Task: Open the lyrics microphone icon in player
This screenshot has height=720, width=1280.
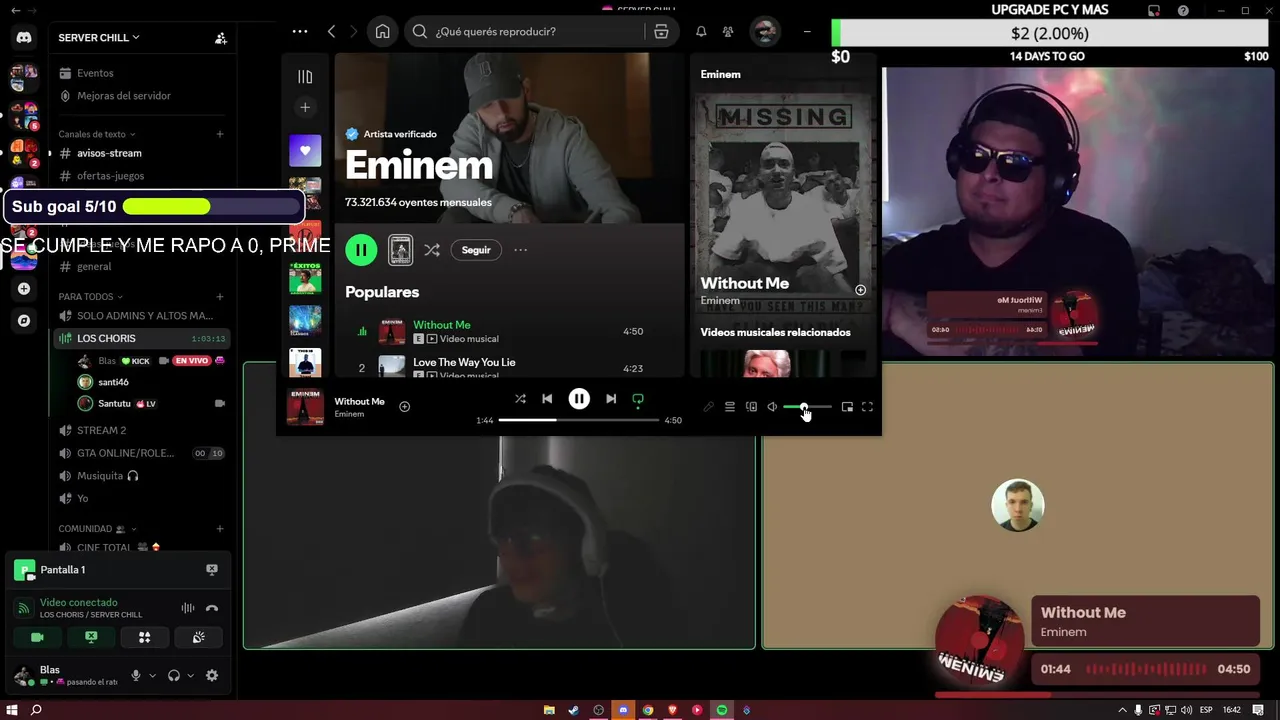Action: (708, 407)
